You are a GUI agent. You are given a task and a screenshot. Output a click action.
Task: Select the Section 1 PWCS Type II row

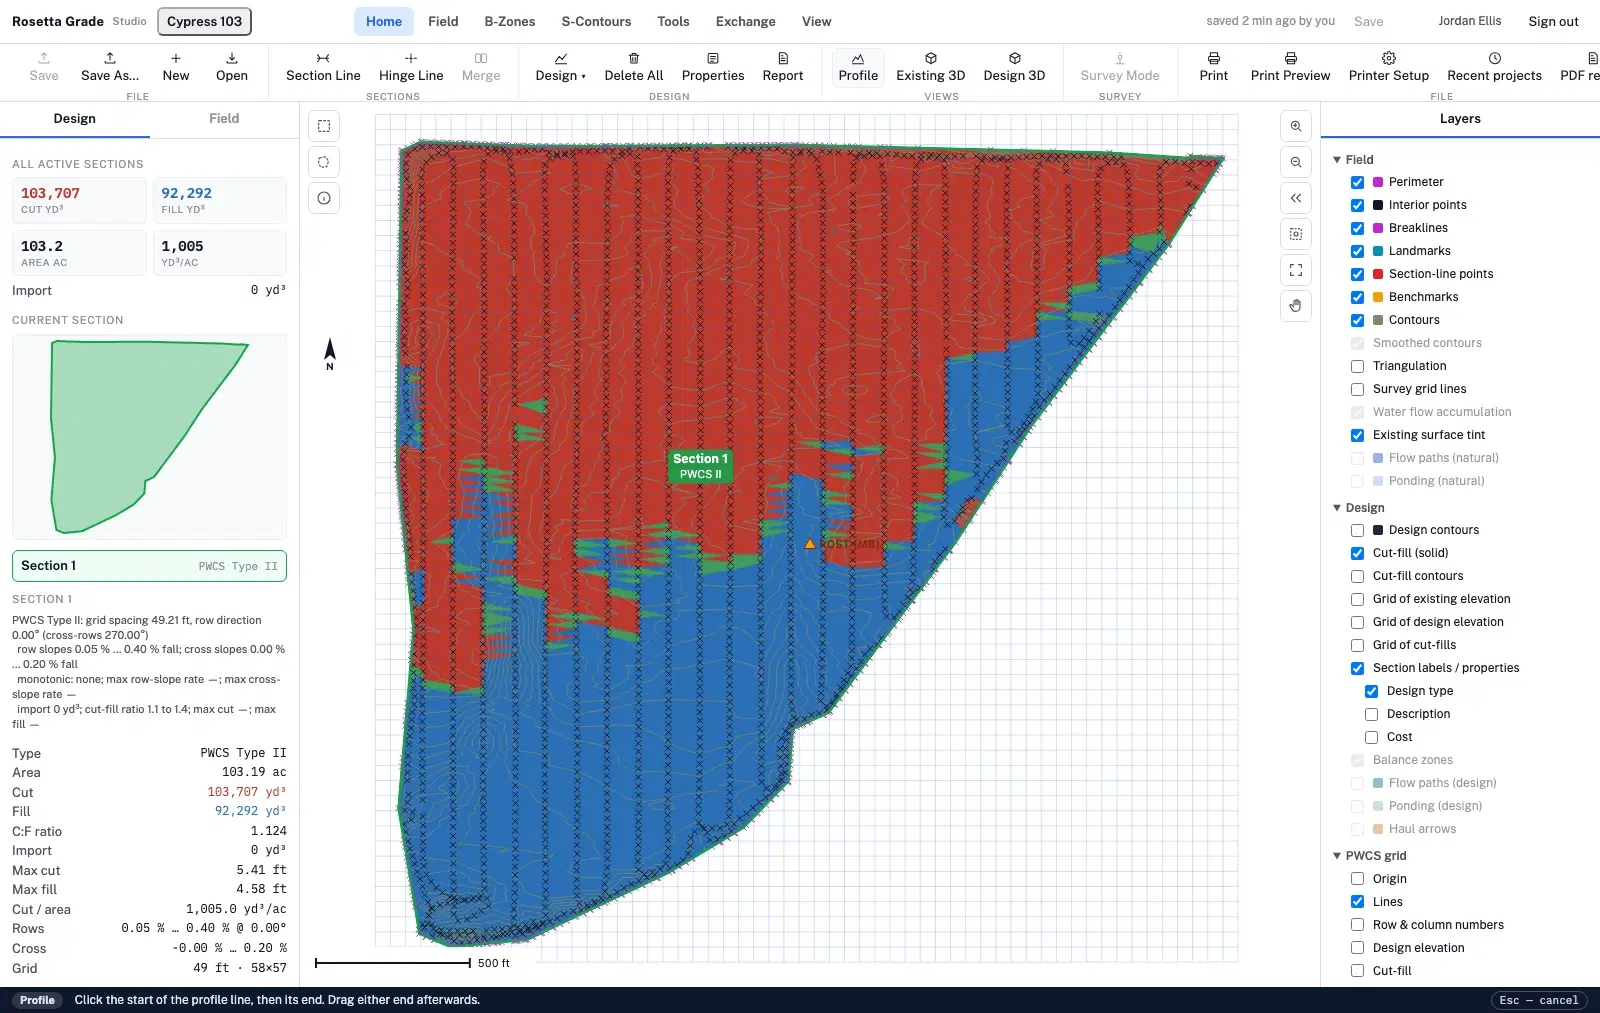coord(149,566)
